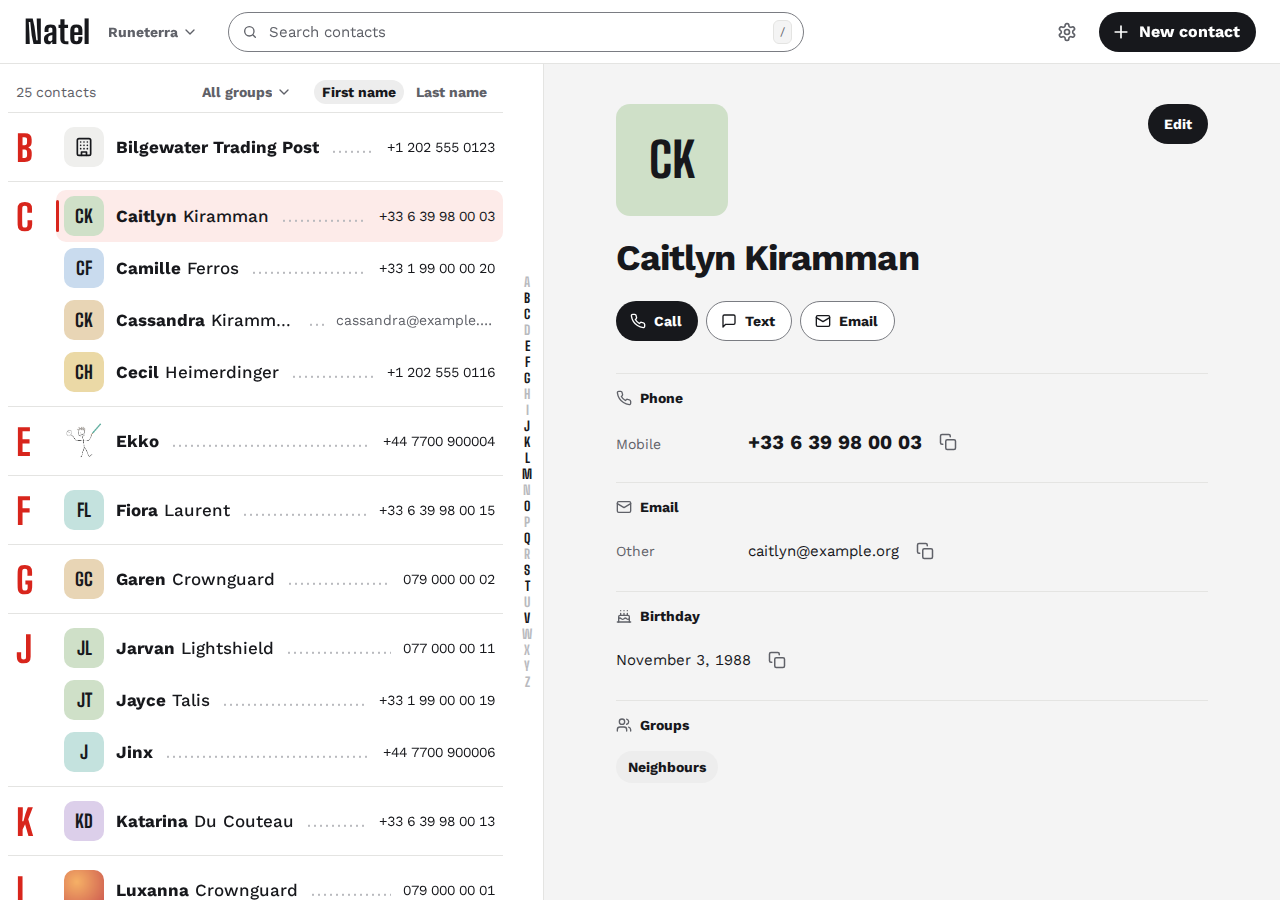
Task: Focus the Search contacts field
Action: point(516,32)
